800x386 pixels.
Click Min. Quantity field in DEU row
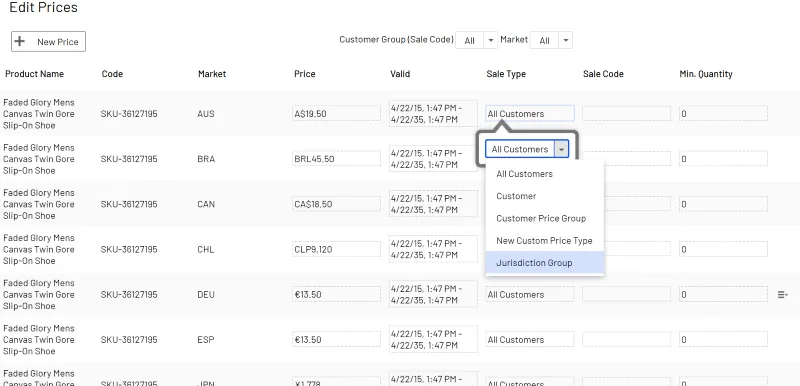[723, 294]
